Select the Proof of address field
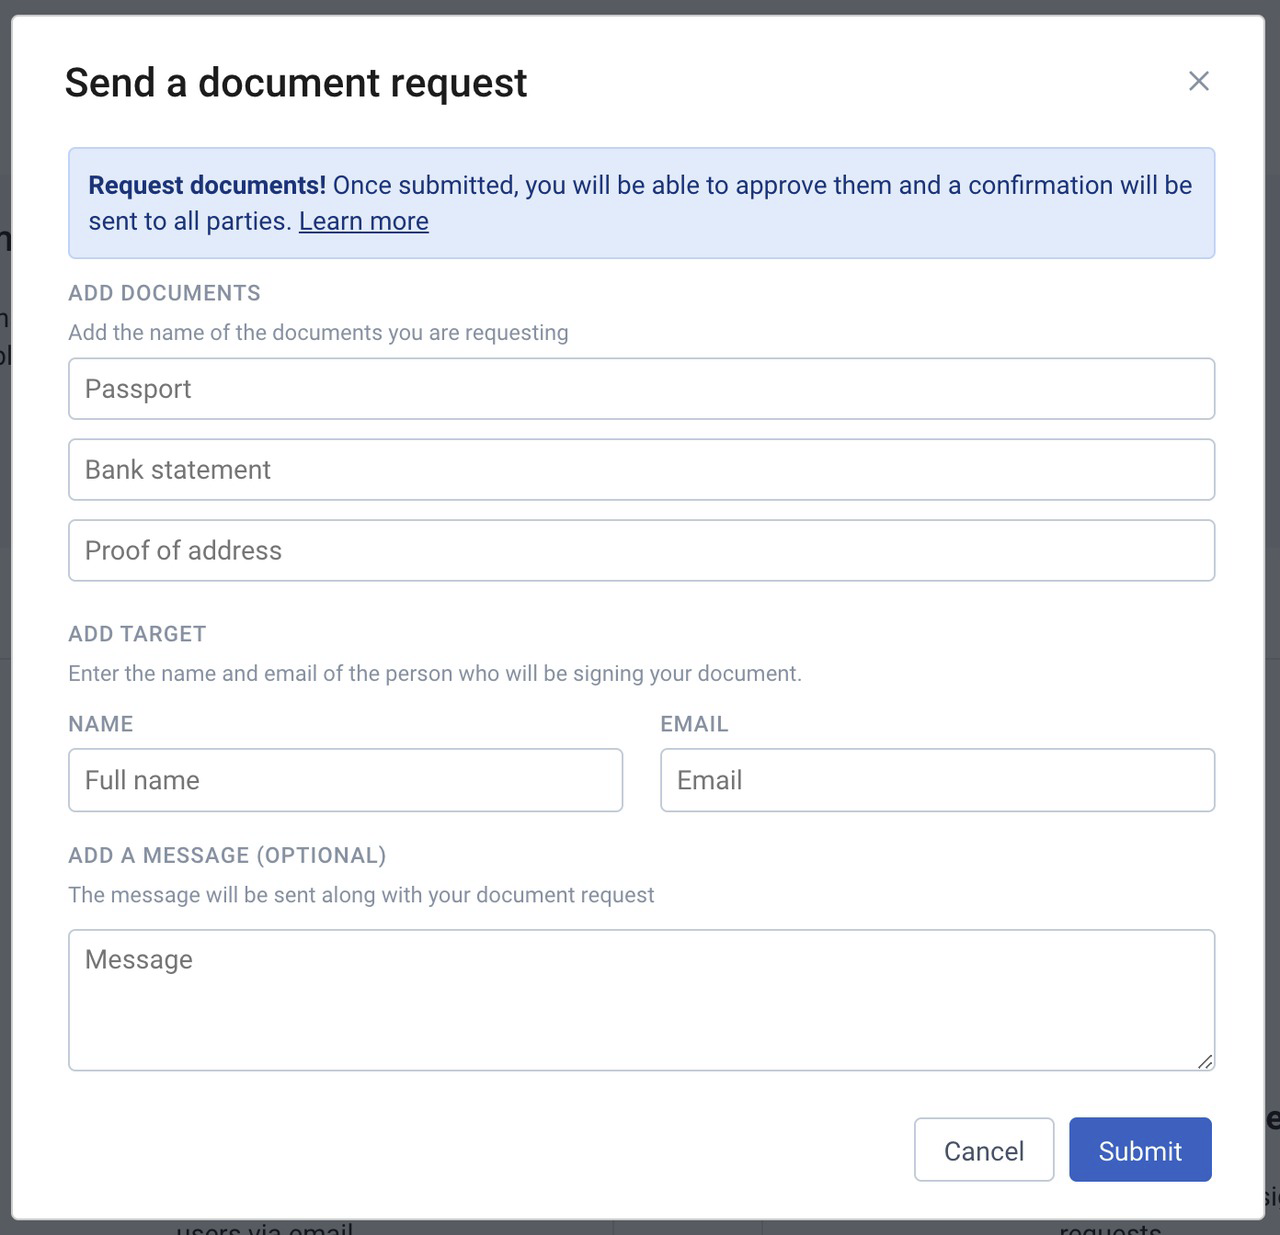1280x1235 pixels. pyautogui.click(x=641, y=551)
